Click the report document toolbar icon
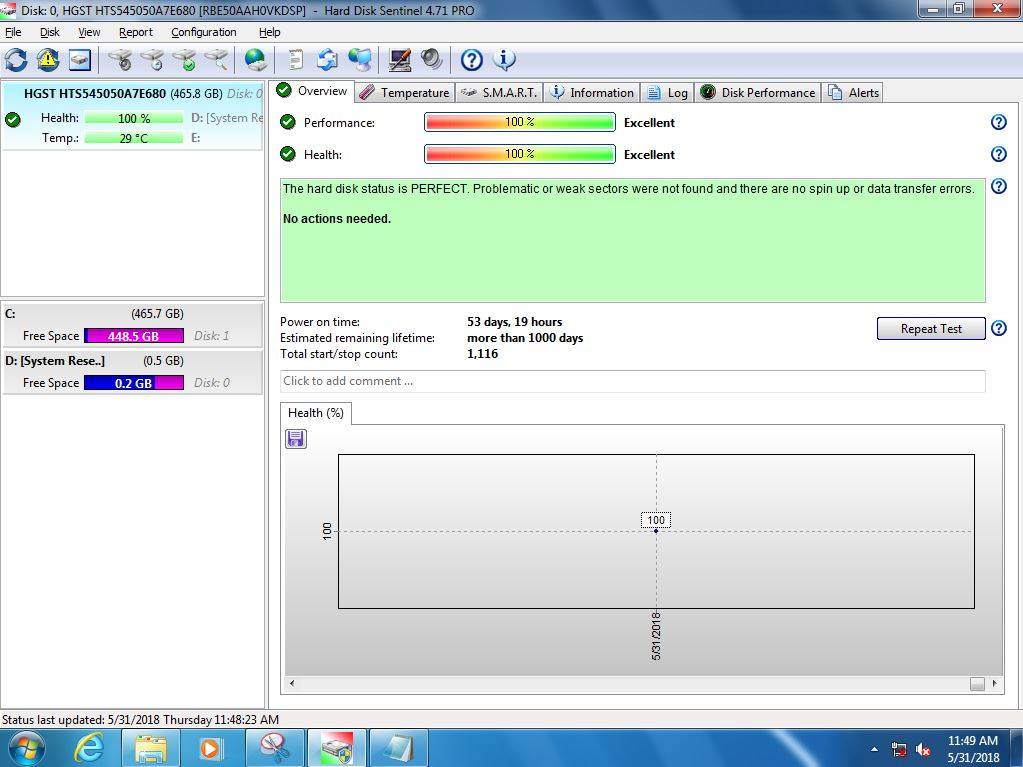The width and height of the screenshot is (1023, 767). tap(296, 60)
